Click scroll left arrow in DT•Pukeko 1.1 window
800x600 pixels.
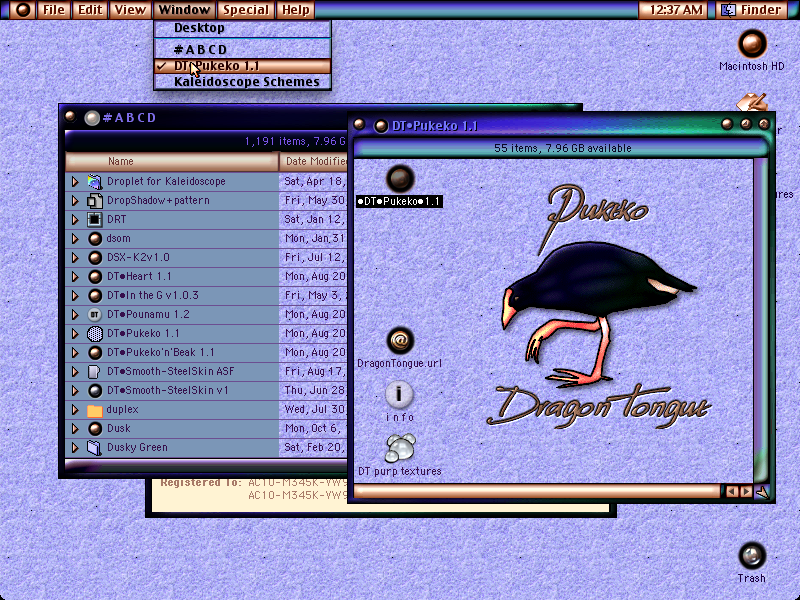[x=732, y=491]
